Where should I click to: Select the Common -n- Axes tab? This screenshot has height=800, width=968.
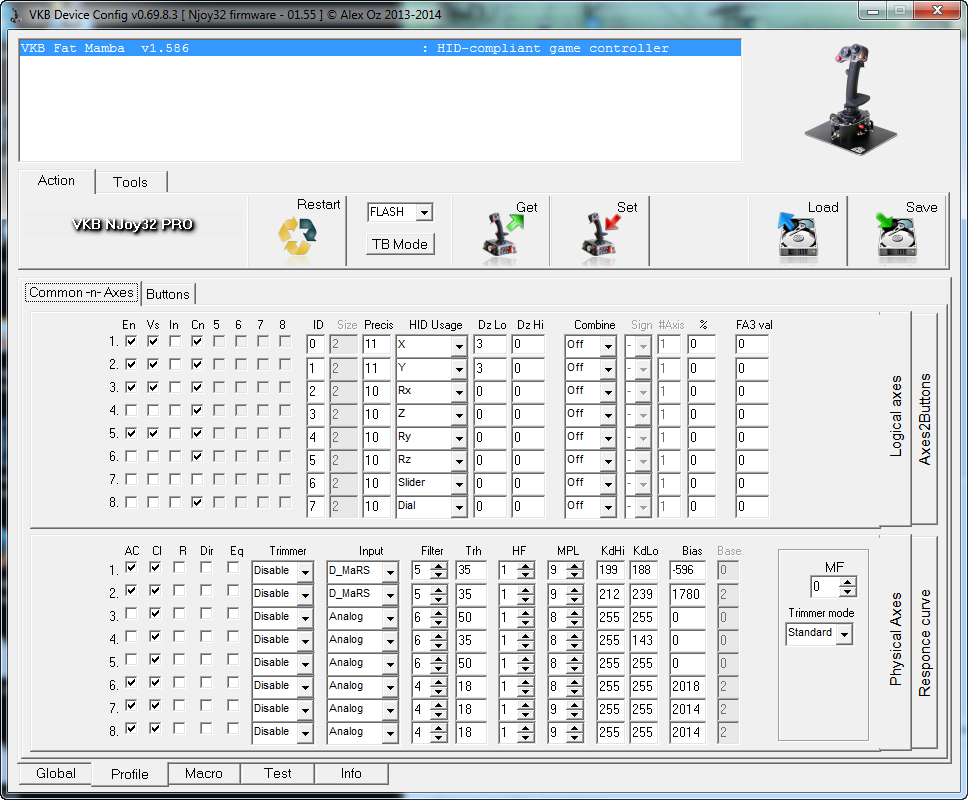click(81, 293)
